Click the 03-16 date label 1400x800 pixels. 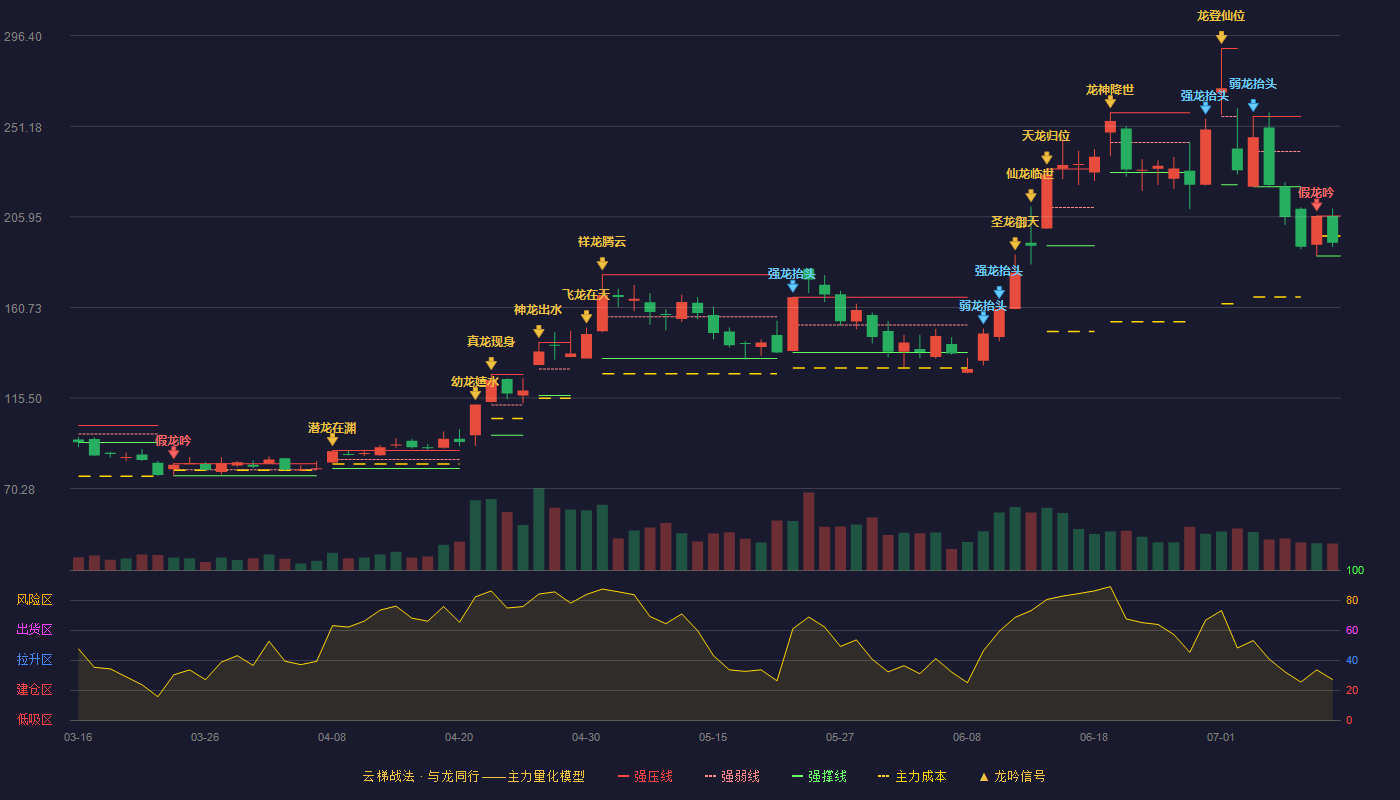click(78, 737)
